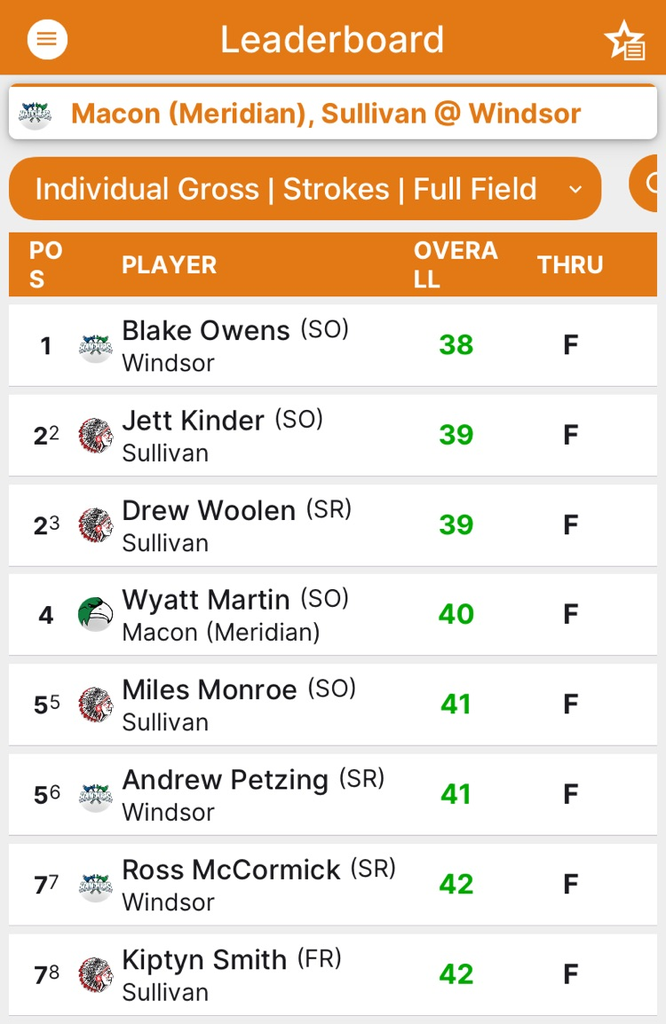Select Ross McCormick's leaderboard row
The width and height of the screenshot is (666, 1024).
[333, 884]
